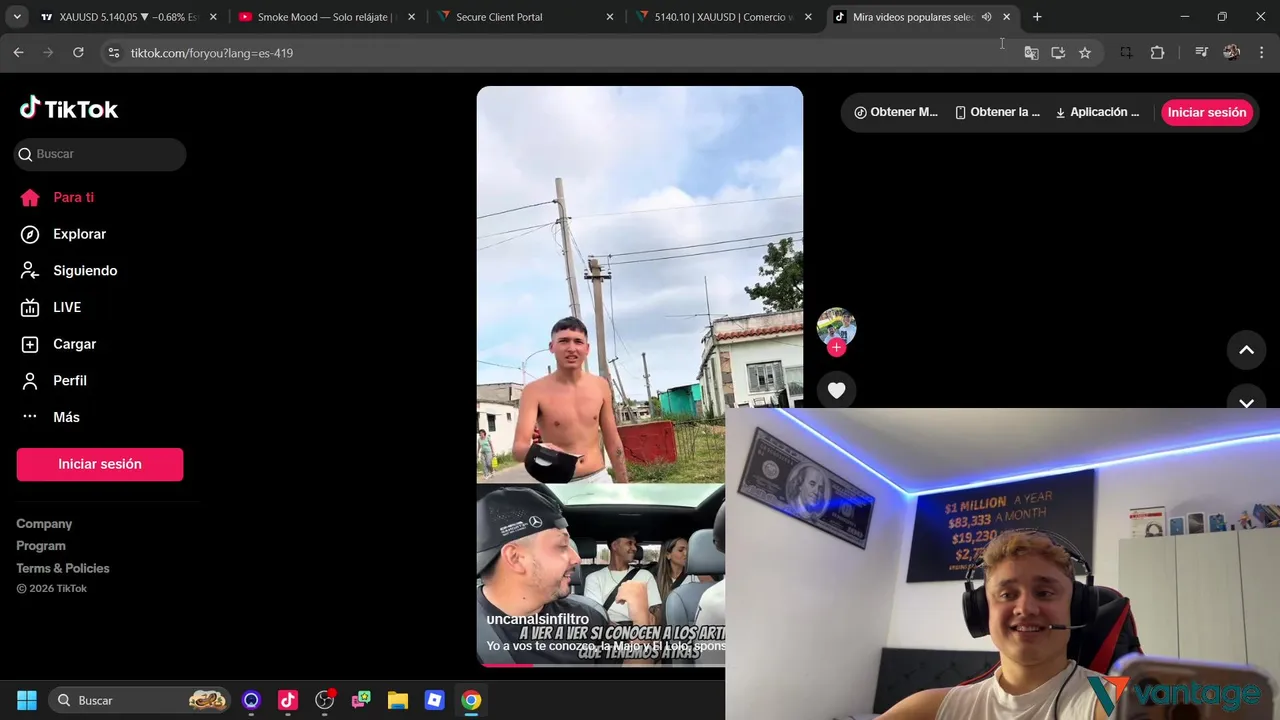Image resolution: width=1280 pixels, height=720 pixels.
Task: Click the TikTok logo in sidebar
Action: (69, 109)
